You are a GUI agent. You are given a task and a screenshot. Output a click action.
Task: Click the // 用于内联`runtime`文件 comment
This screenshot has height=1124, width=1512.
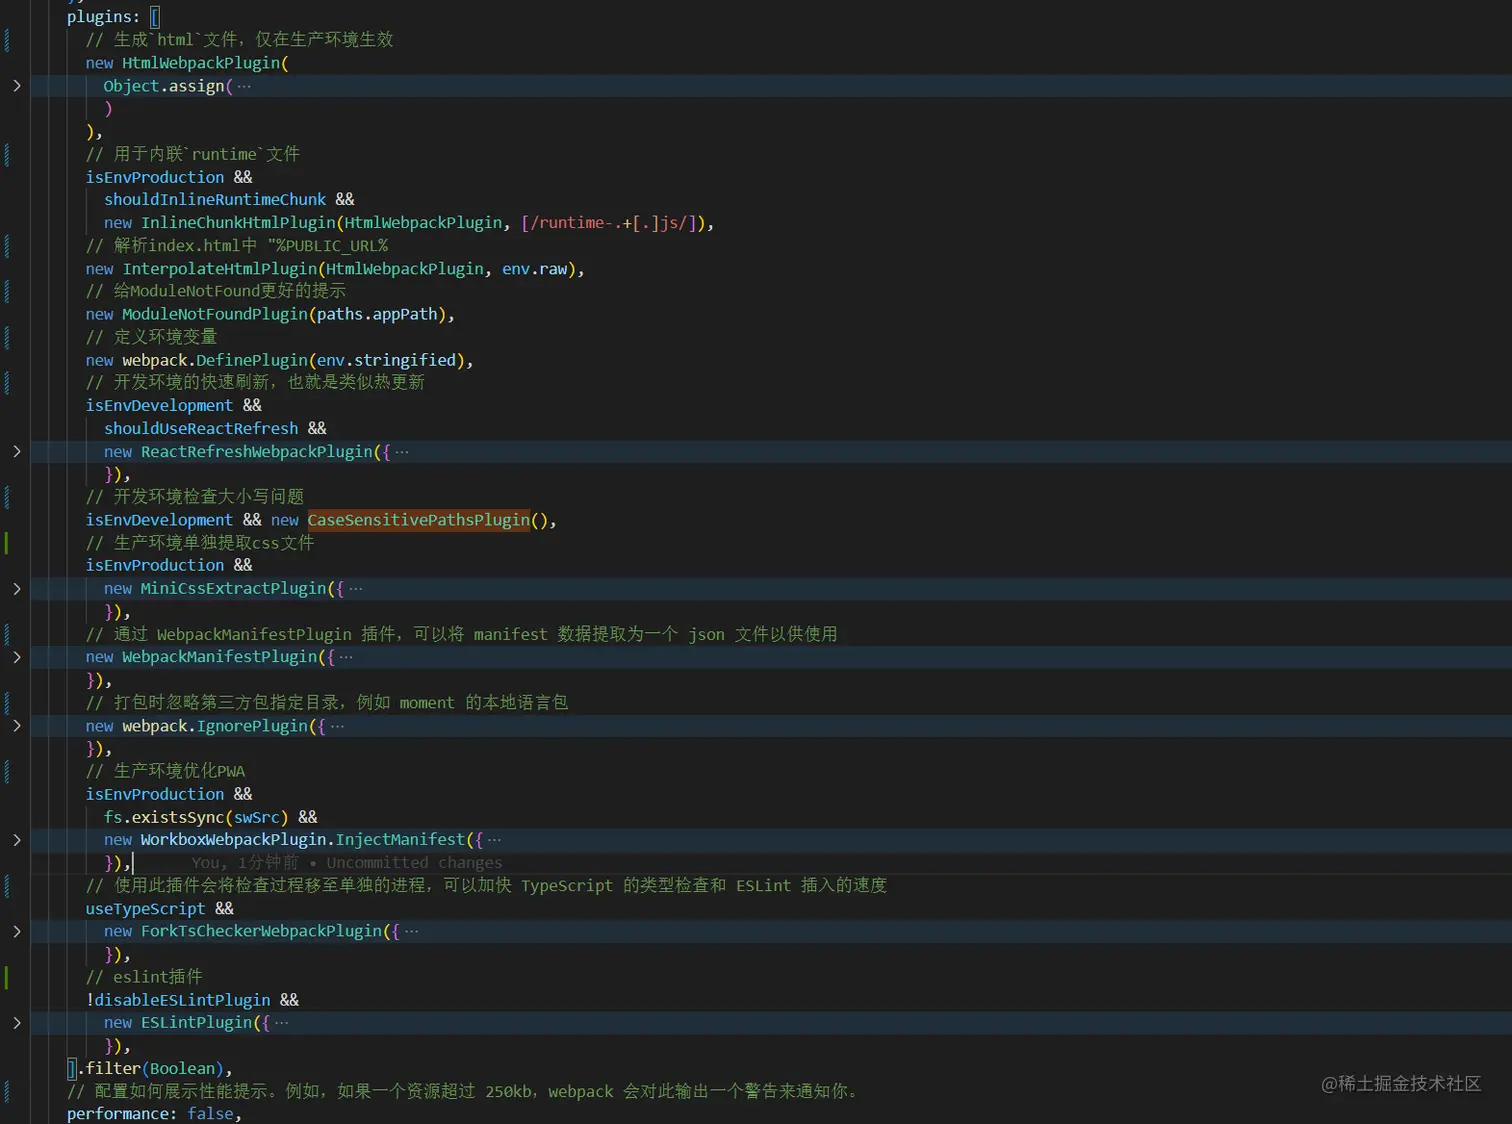[x=193, y=154]
